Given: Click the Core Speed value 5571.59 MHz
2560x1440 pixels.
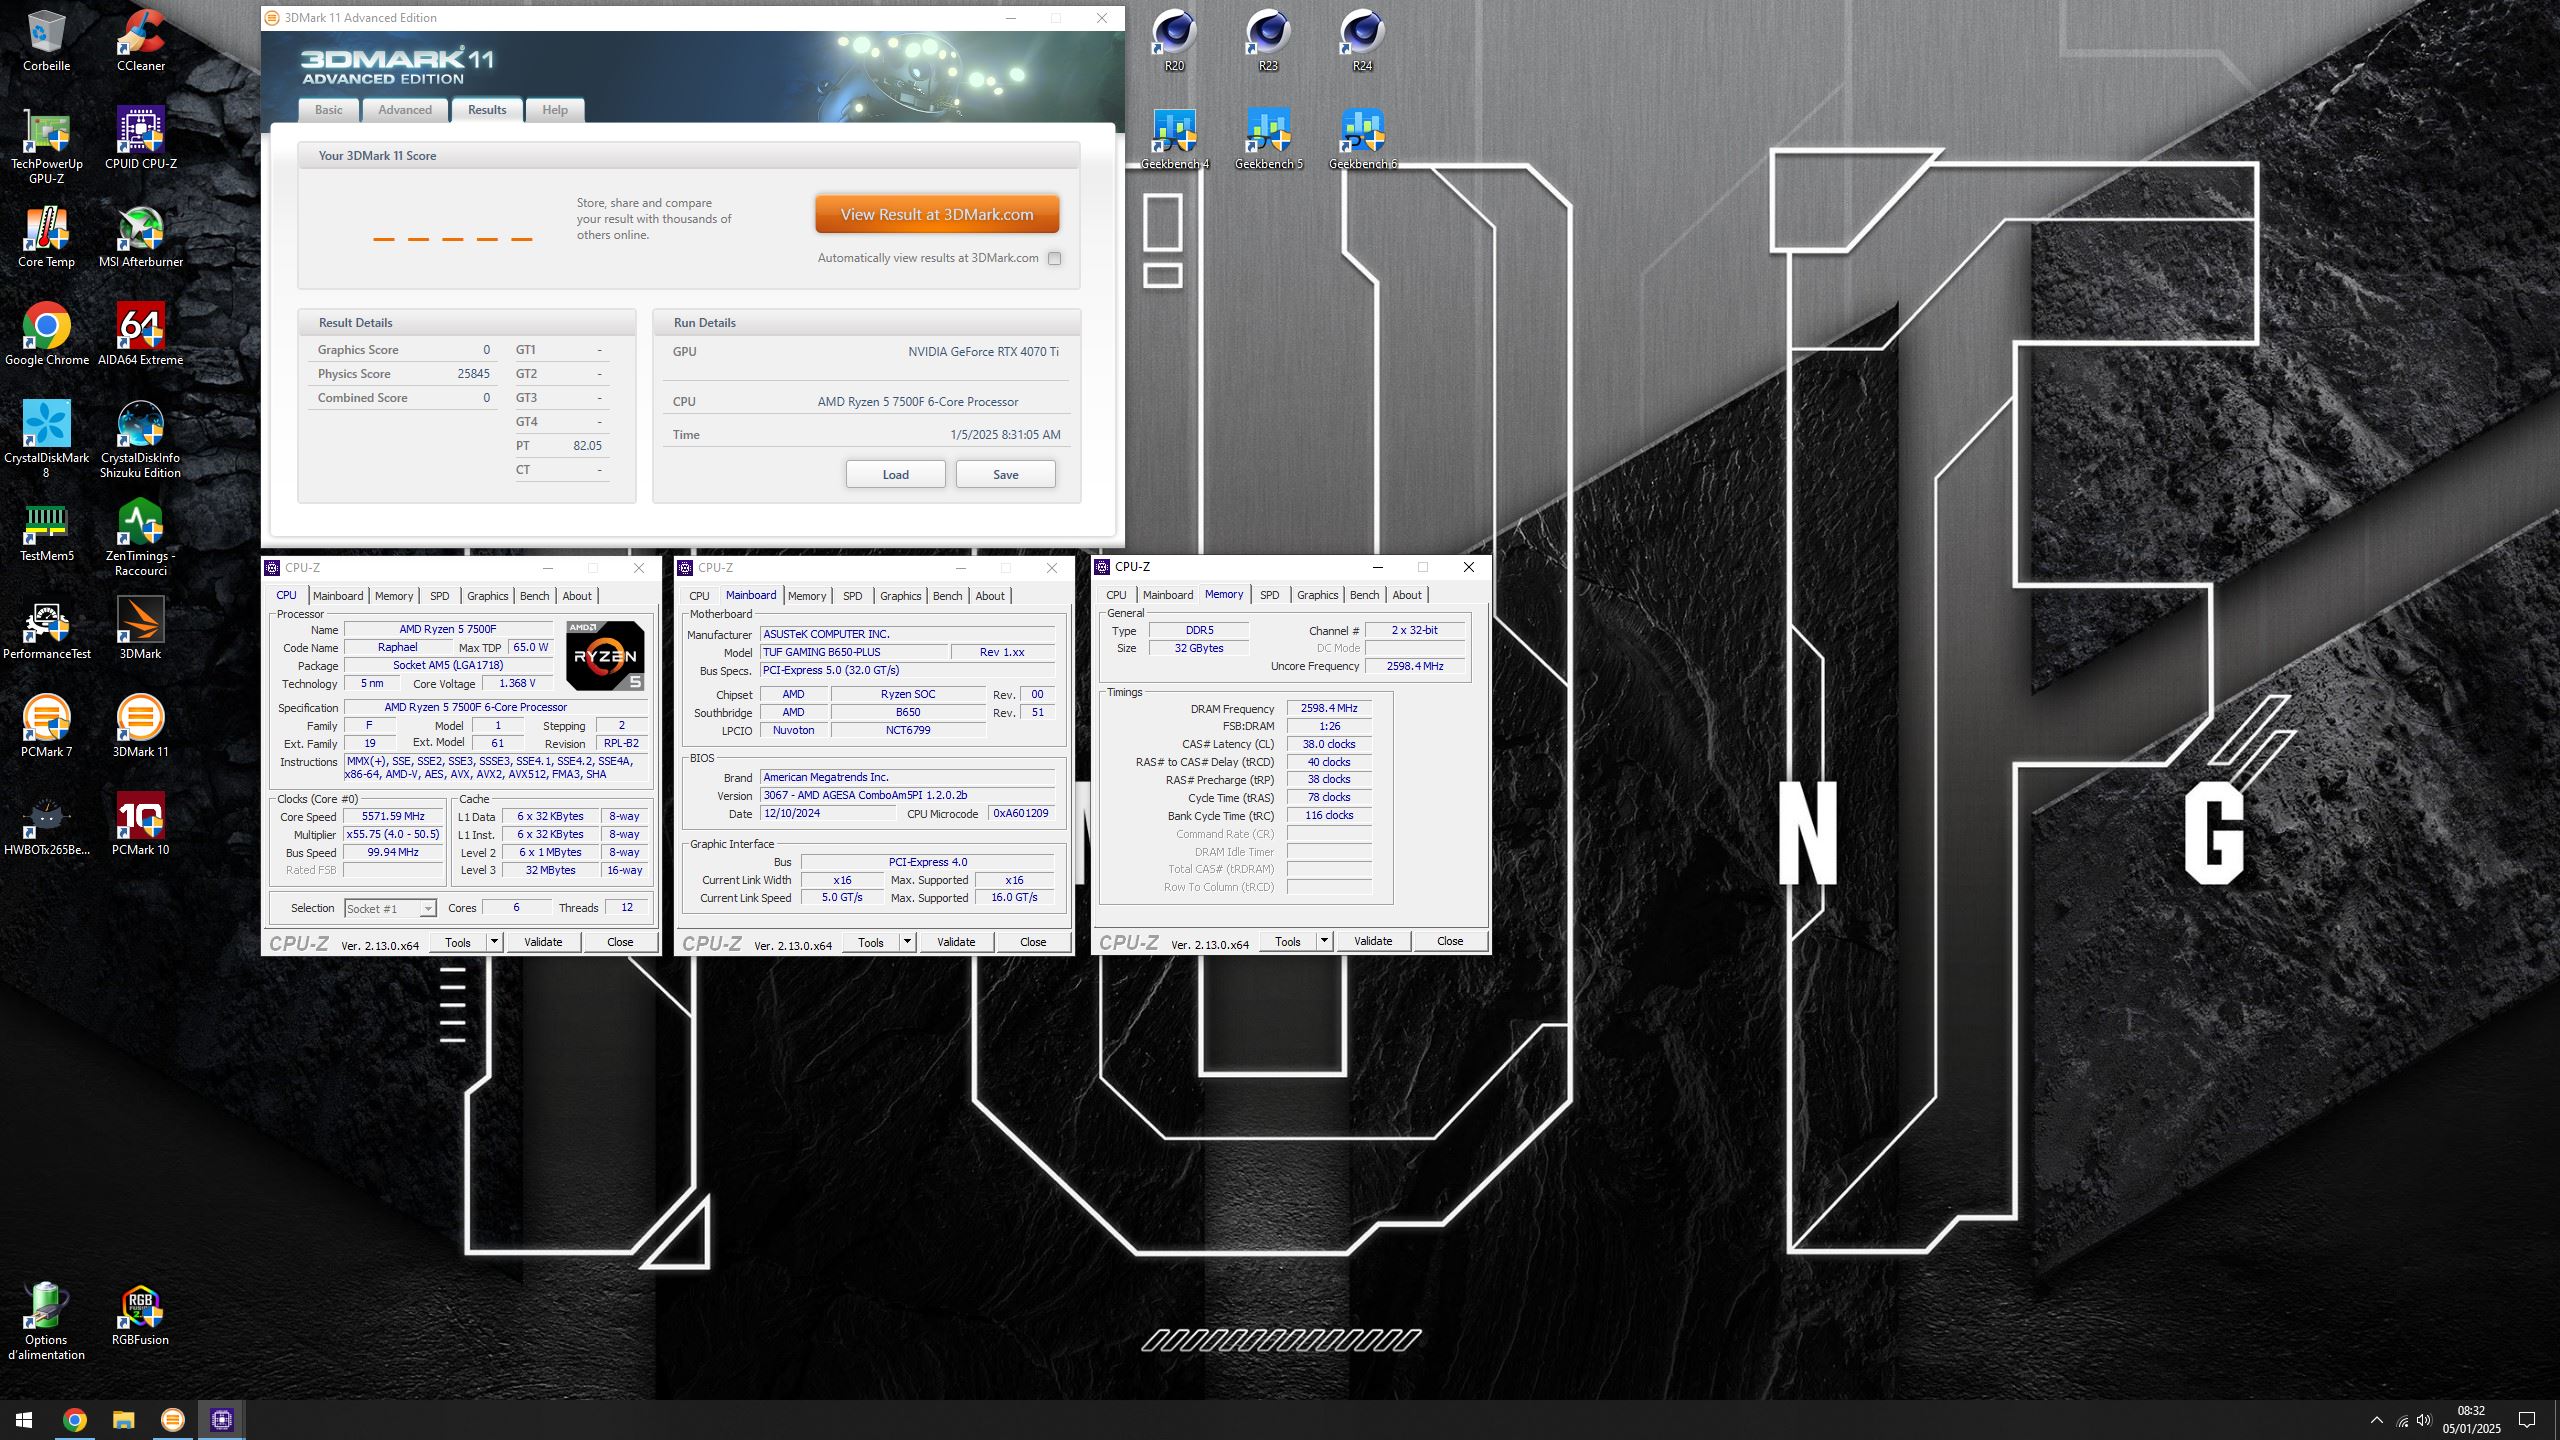Looking at the screenshot, I should (x=394, y=817).
